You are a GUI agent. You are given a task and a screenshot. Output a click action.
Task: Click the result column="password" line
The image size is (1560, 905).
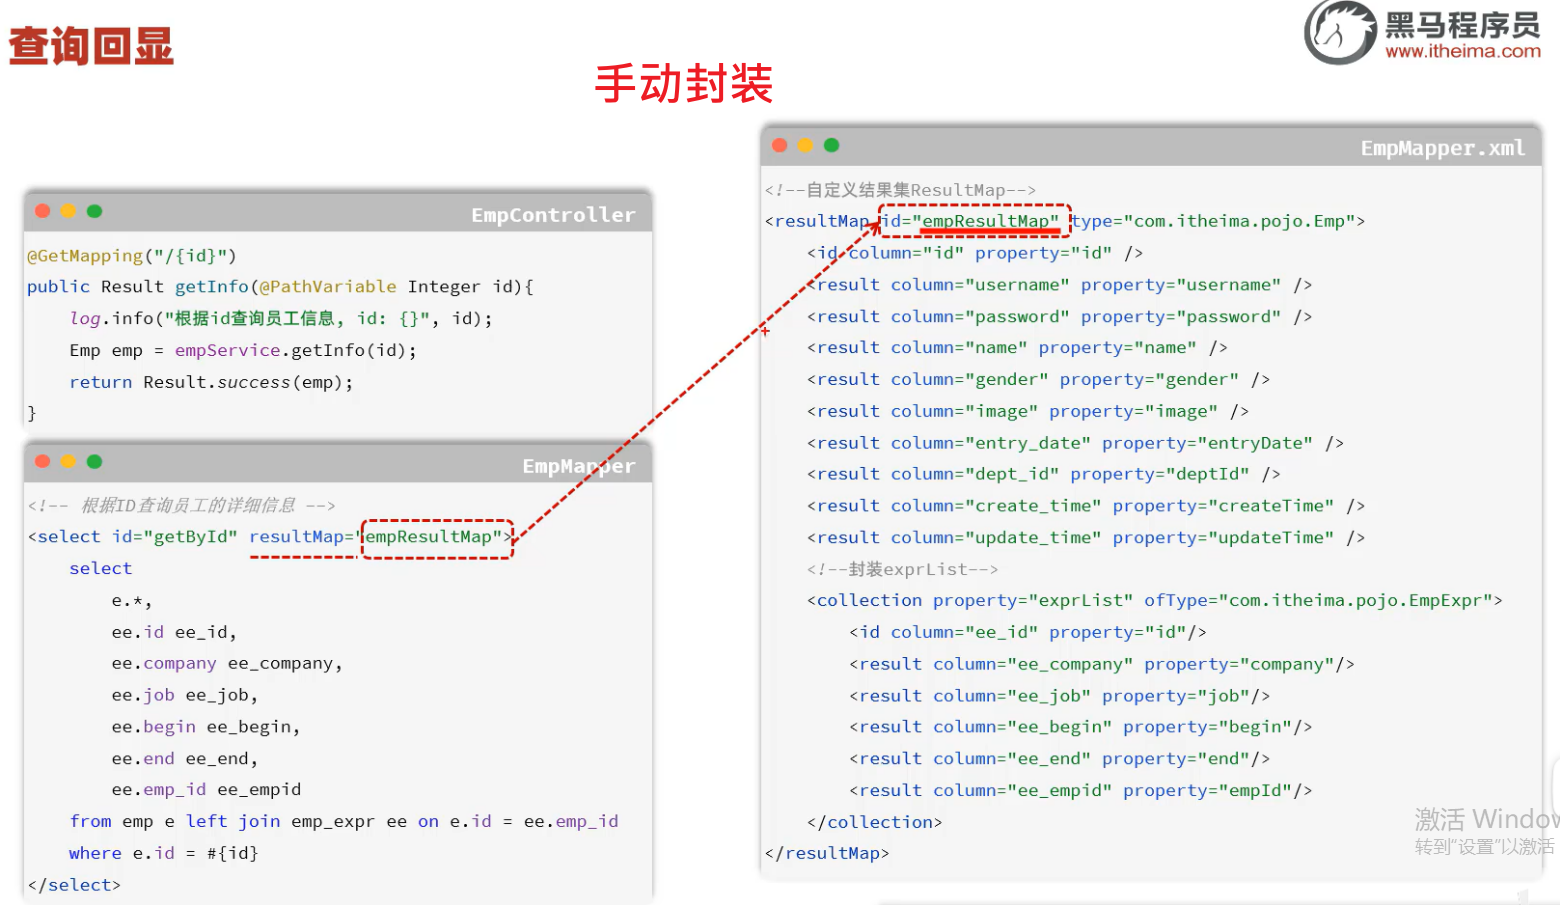(1059, 316)
